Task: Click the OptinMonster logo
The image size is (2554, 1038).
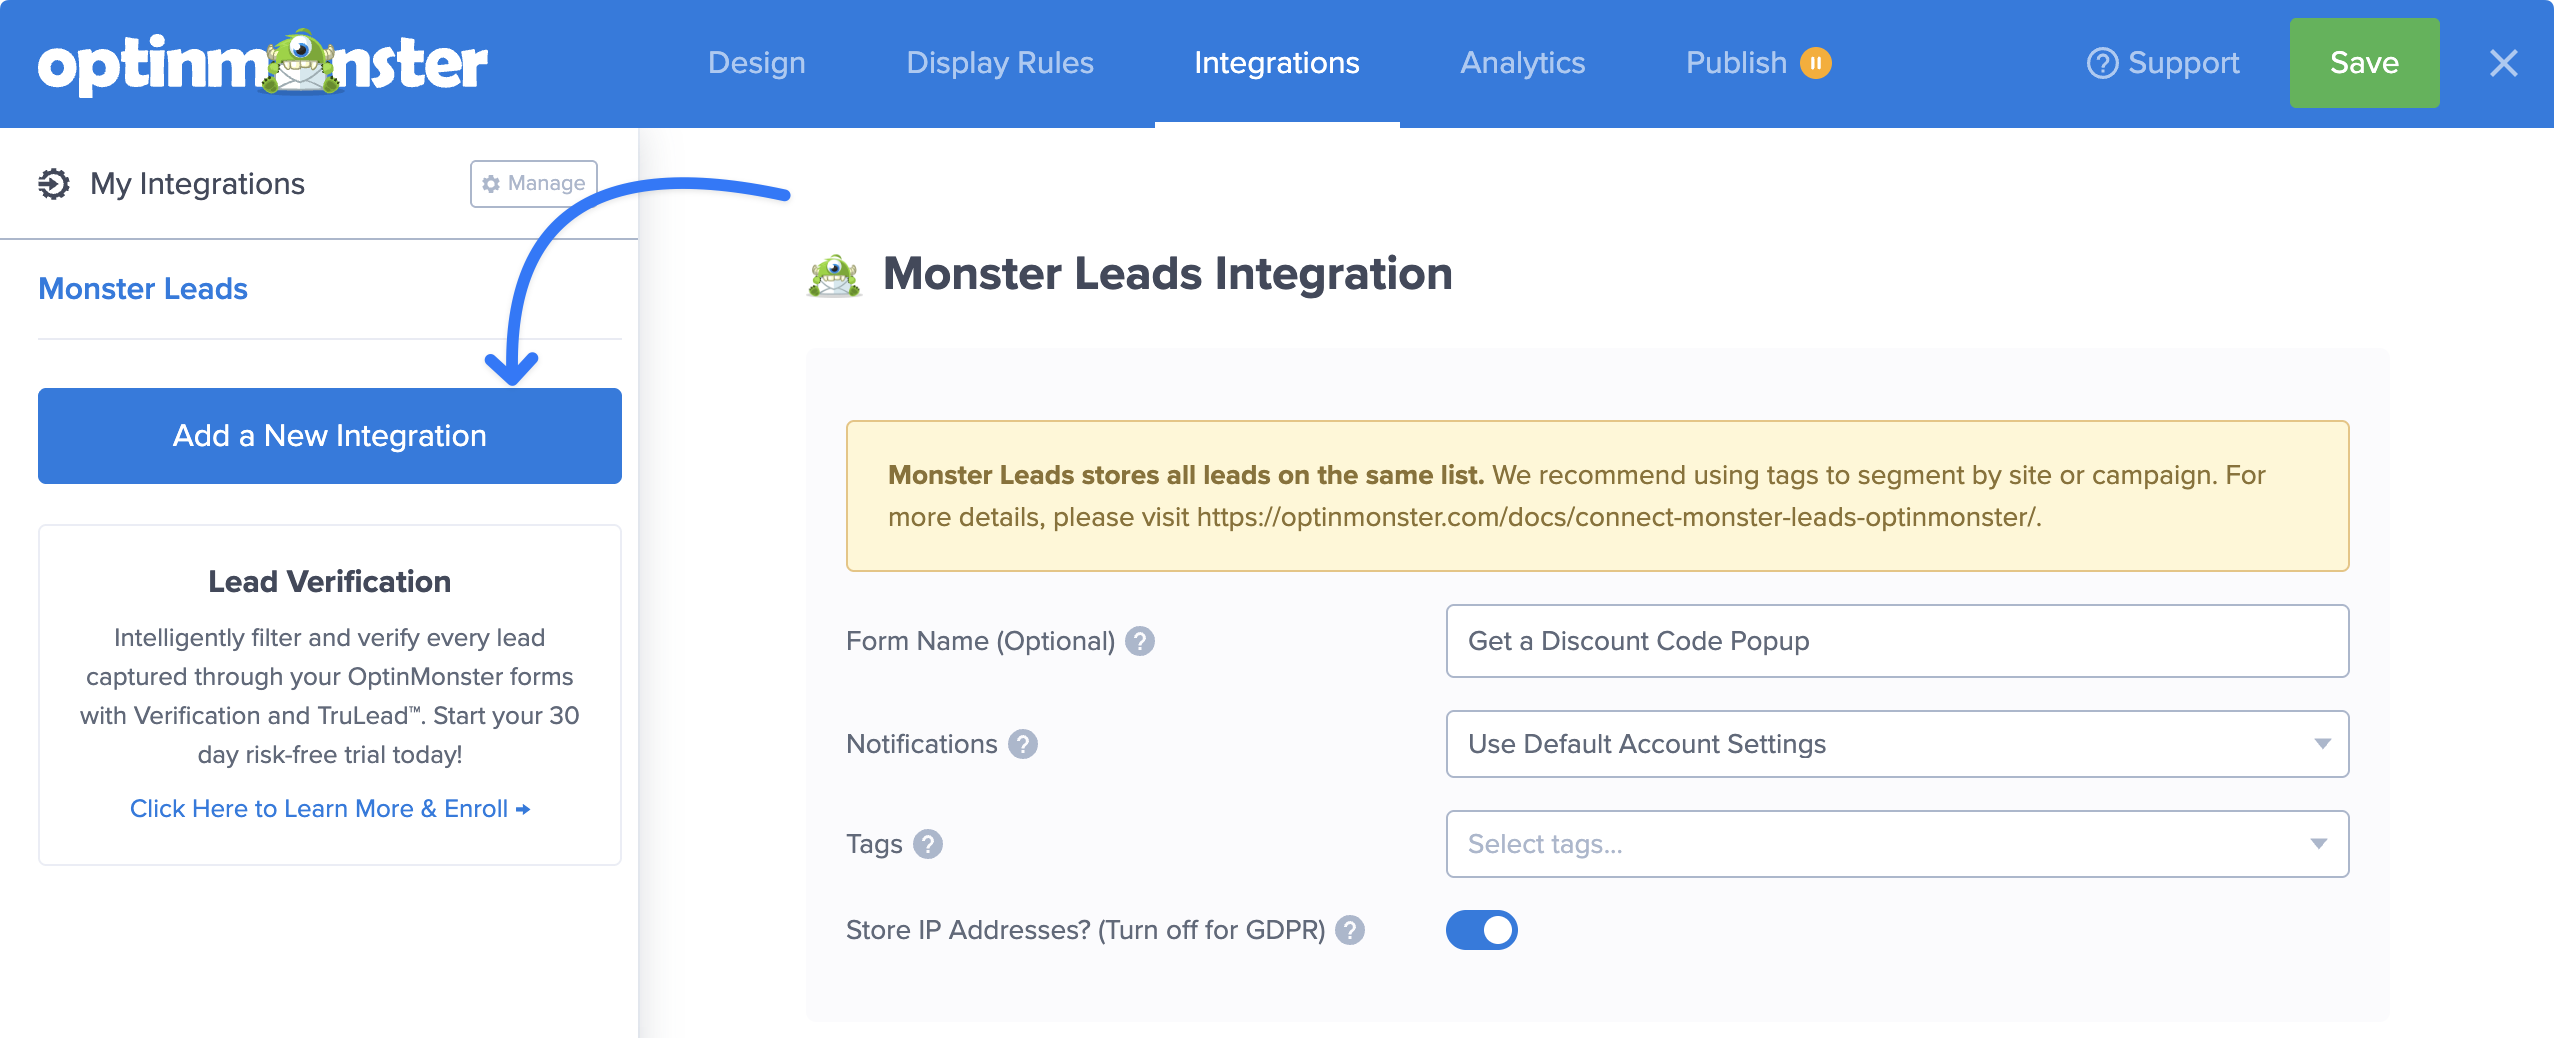Action: coord(262,63)
